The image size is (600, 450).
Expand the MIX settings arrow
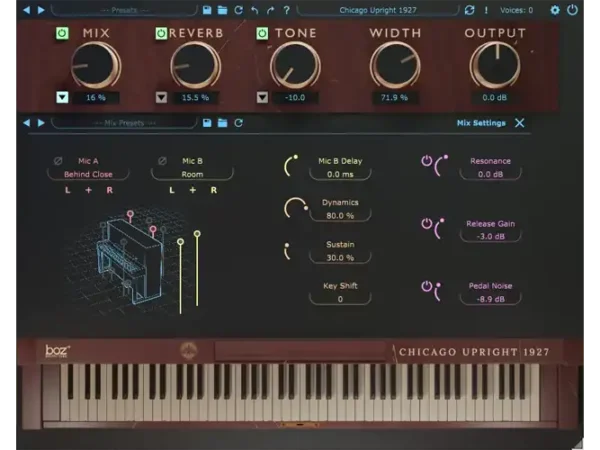tap(62, 97)
